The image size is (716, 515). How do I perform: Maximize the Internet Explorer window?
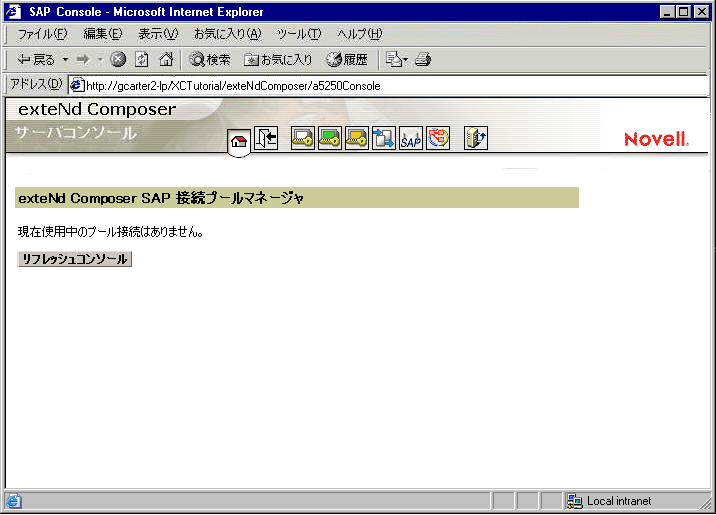pos(684,11)
